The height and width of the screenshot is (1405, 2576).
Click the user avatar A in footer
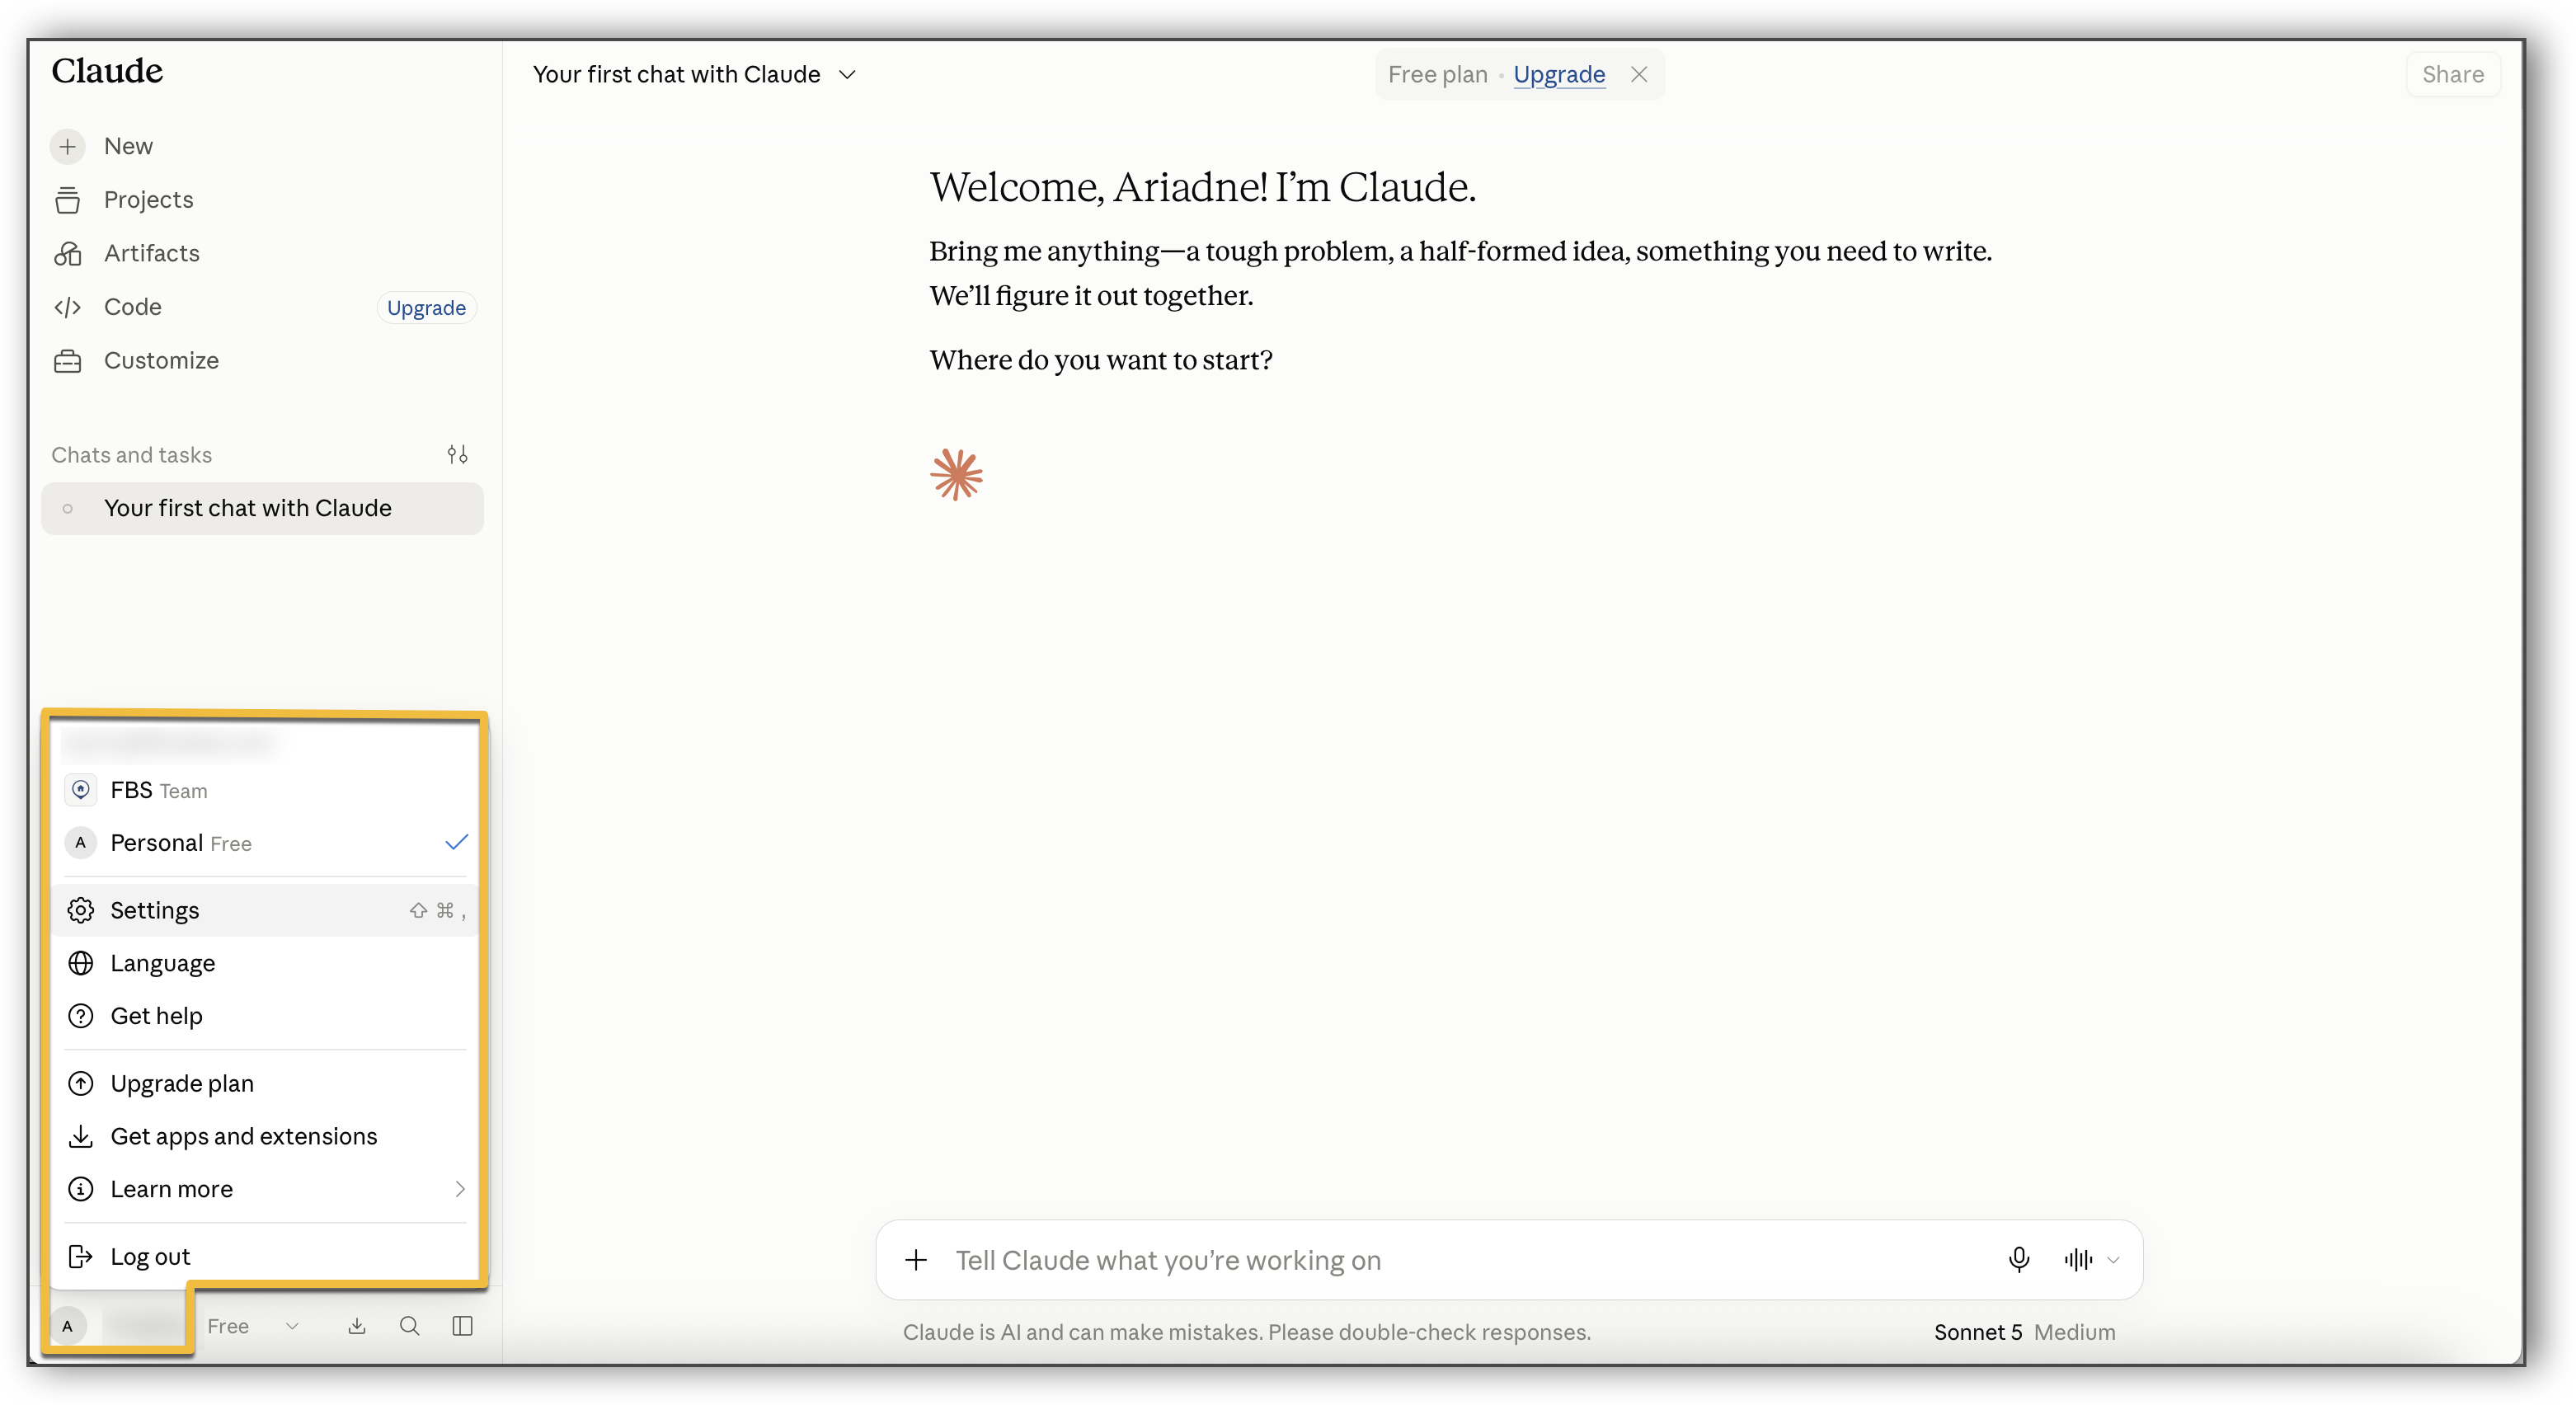(x=68, y=1326)
